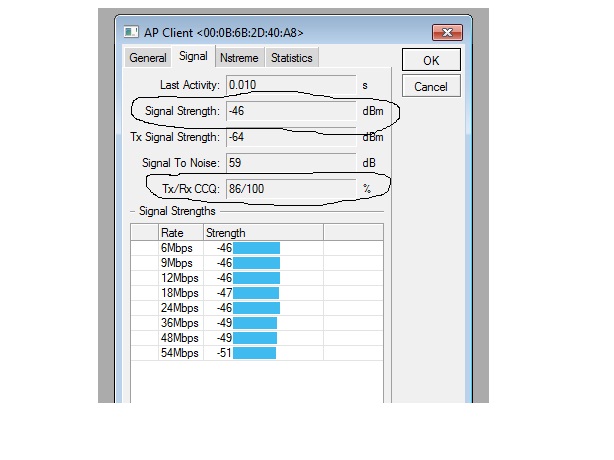Confirm with the OK button
The width and height of the screenshot is (614, 460).
tap(431, 60)
